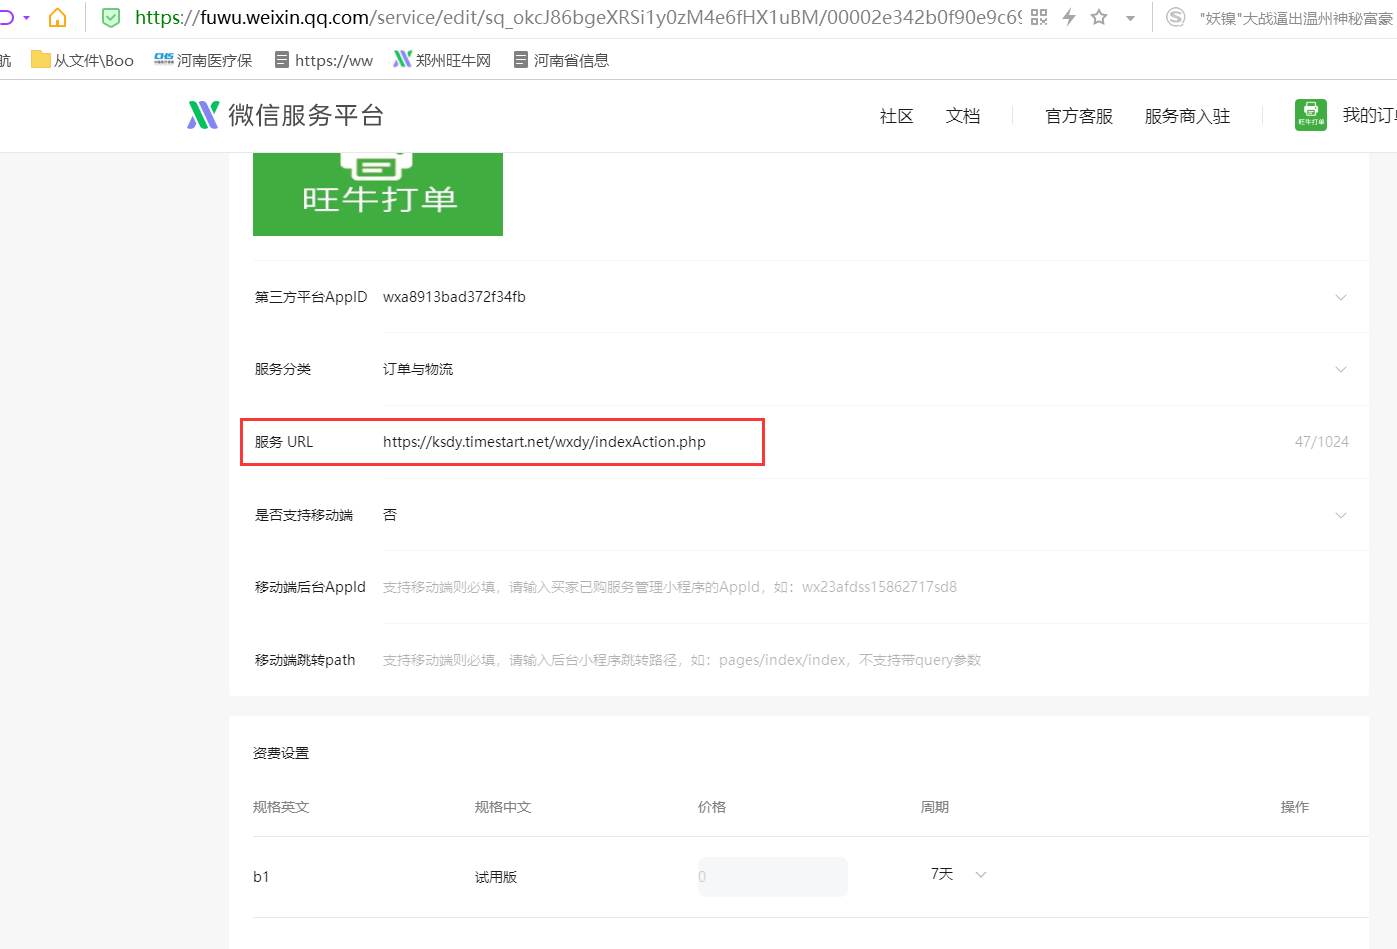Open the 河南医疗保 bookmark
Viewport: 1397px width, 949px height.
[203, 60]
